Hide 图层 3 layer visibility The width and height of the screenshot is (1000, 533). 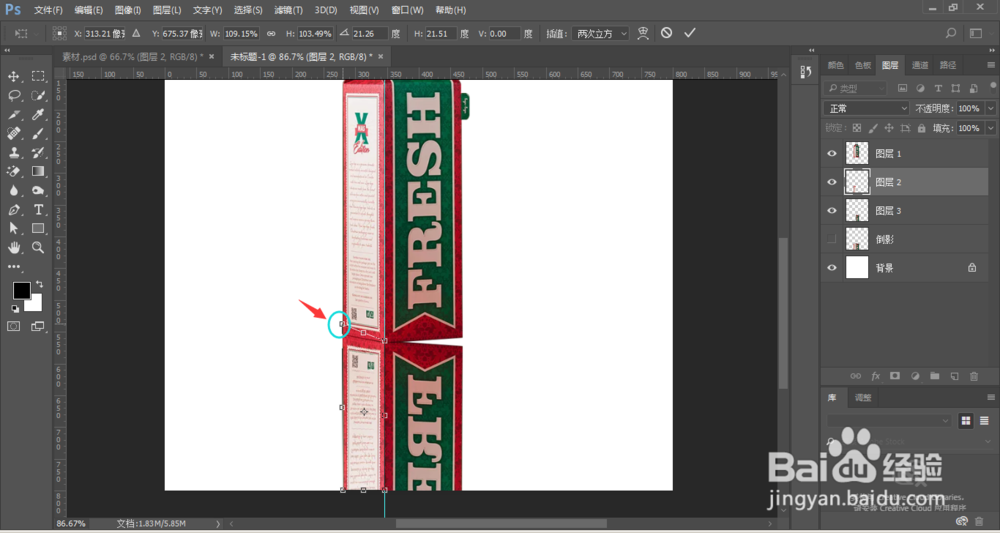click(832, 210)
